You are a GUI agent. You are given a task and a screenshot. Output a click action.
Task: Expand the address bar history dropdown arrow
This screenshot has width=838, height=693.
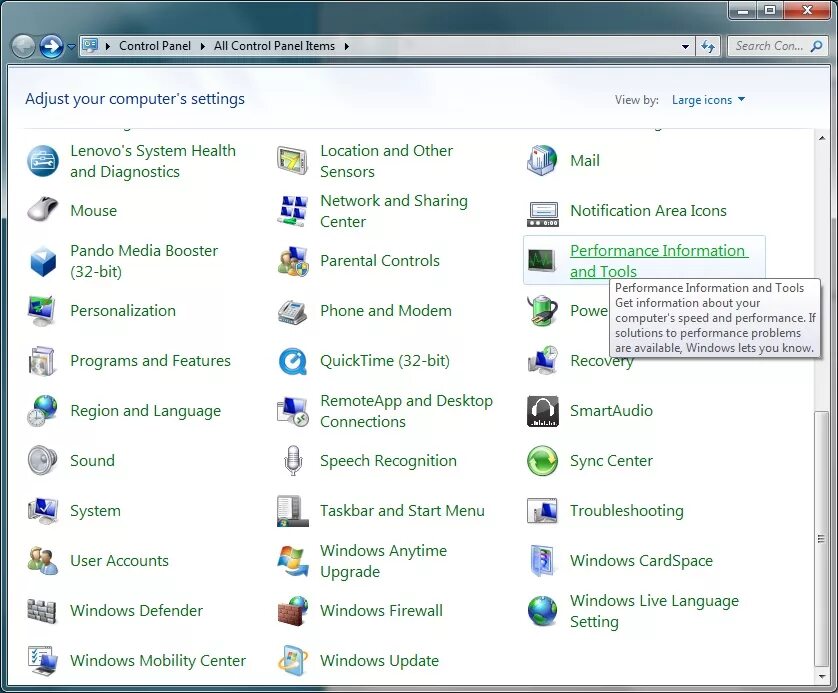pos(685,46)
